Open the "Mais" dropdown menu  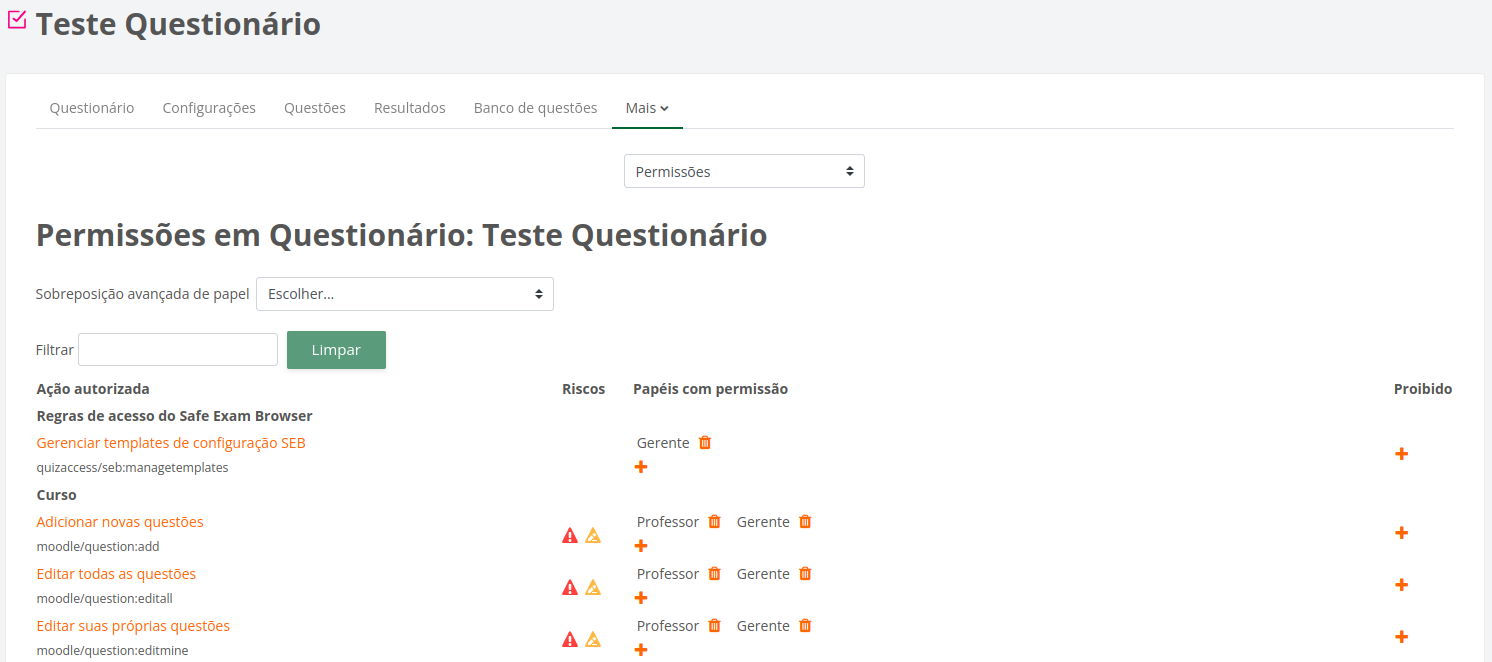(646, 107)
